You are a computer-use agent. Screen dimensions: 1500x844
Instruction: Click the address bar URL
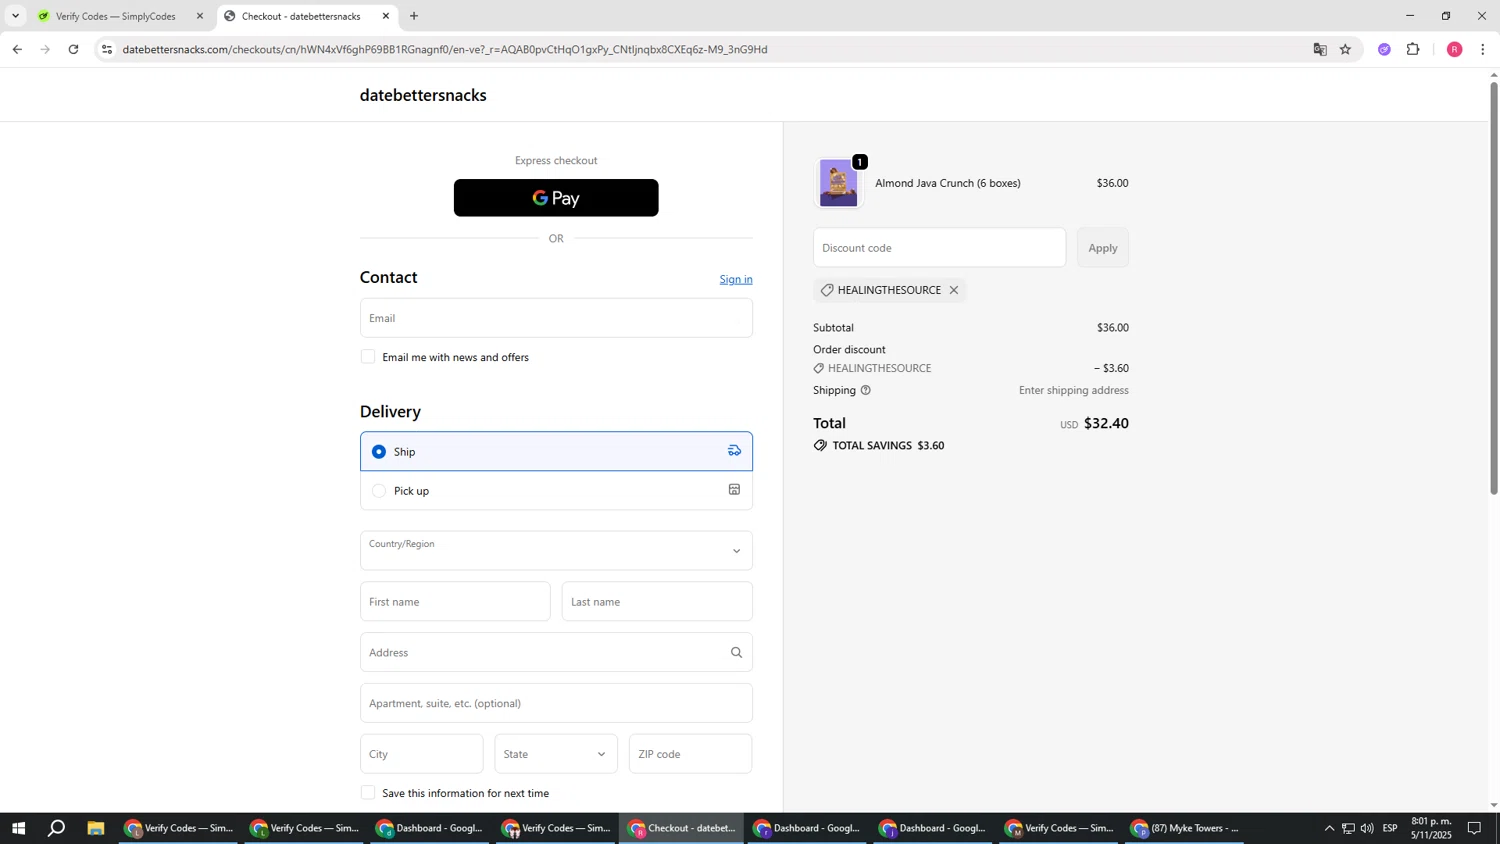click(x=445, y=49)
